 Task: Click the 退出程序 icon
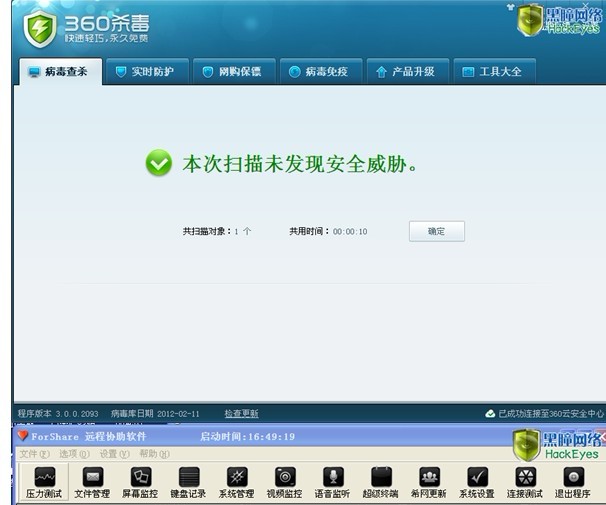[x=573, y=477]
